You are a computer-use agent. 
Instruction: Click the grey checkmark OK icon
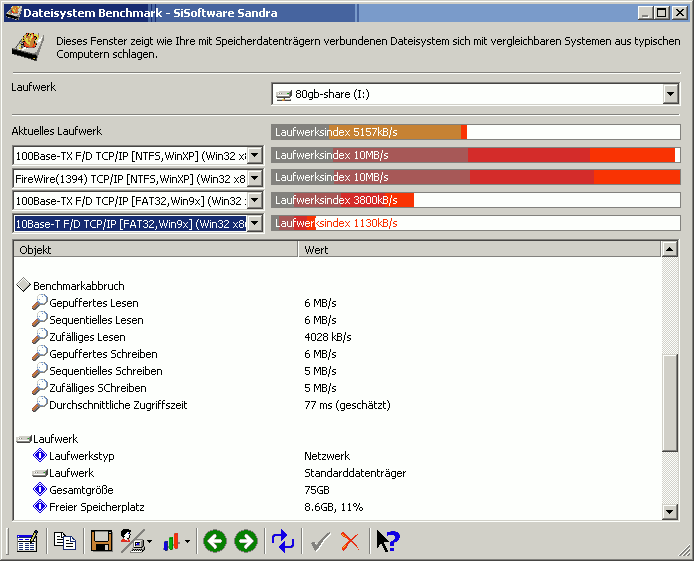[320, 542]
